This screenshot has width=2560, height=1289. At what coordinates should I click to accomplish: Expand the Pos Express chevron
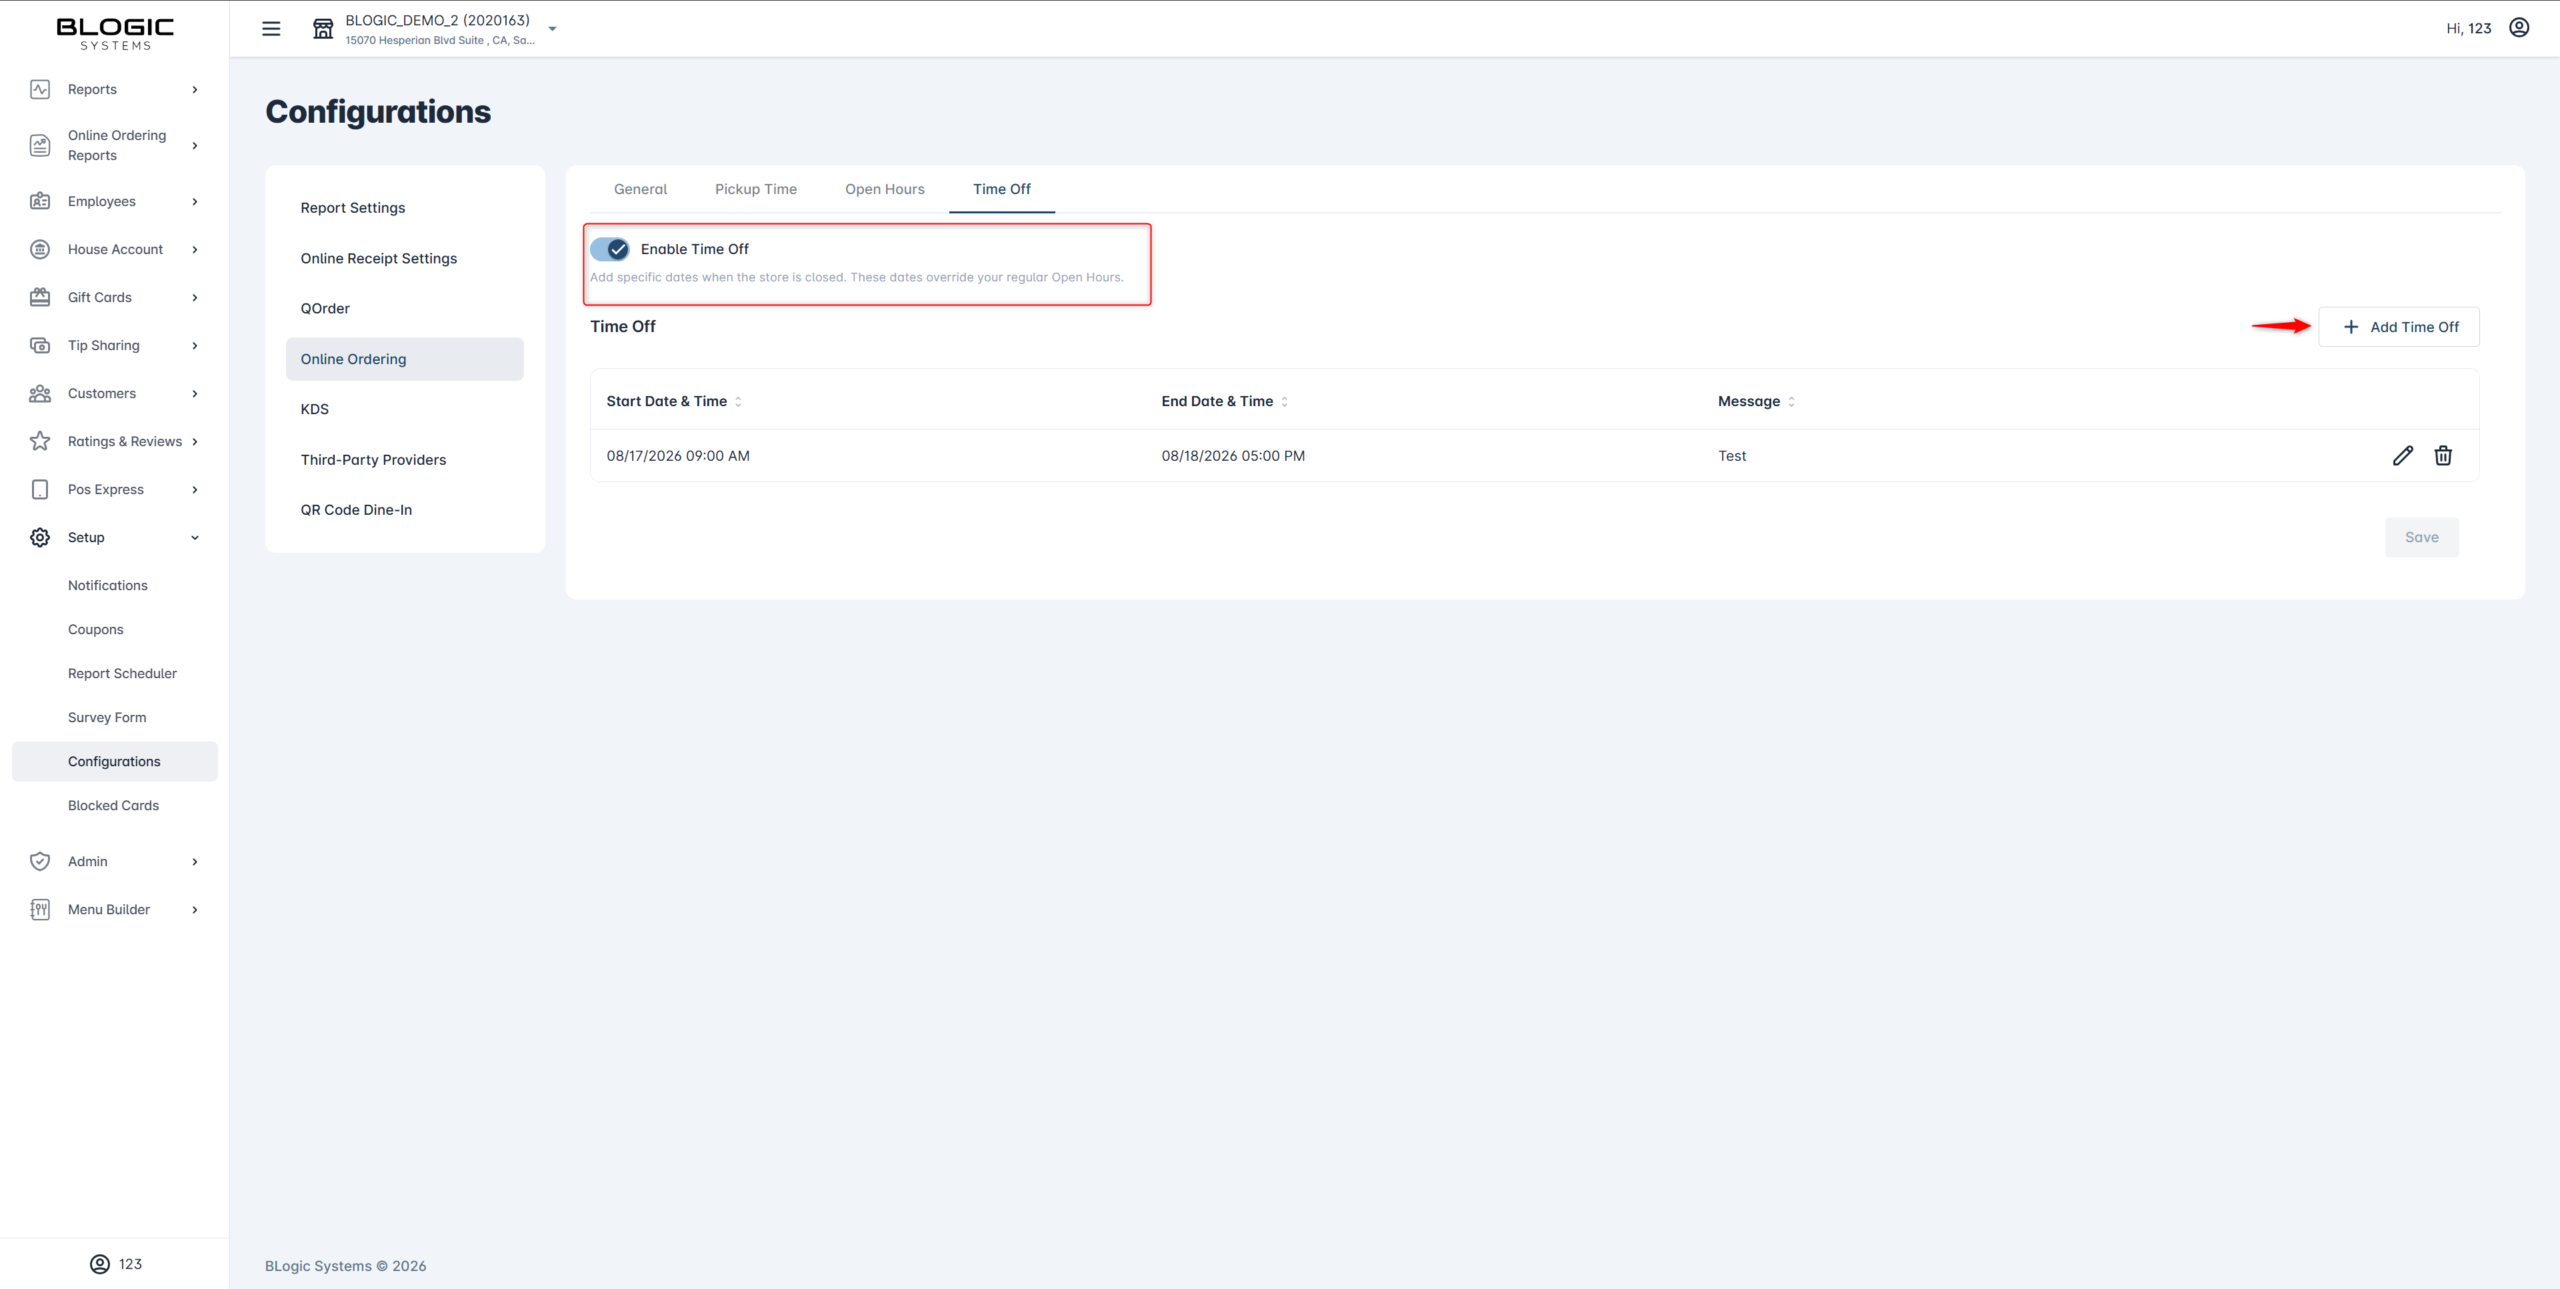point(195,489)
